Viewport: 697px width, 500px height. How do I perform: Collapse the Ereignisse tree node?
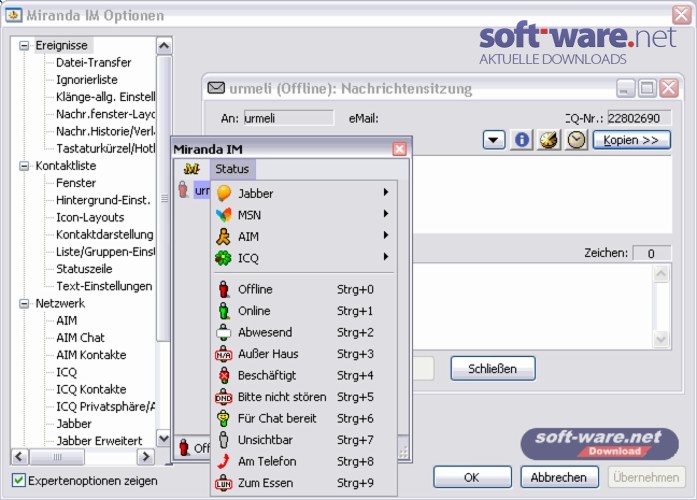click(x=24, y=45)
